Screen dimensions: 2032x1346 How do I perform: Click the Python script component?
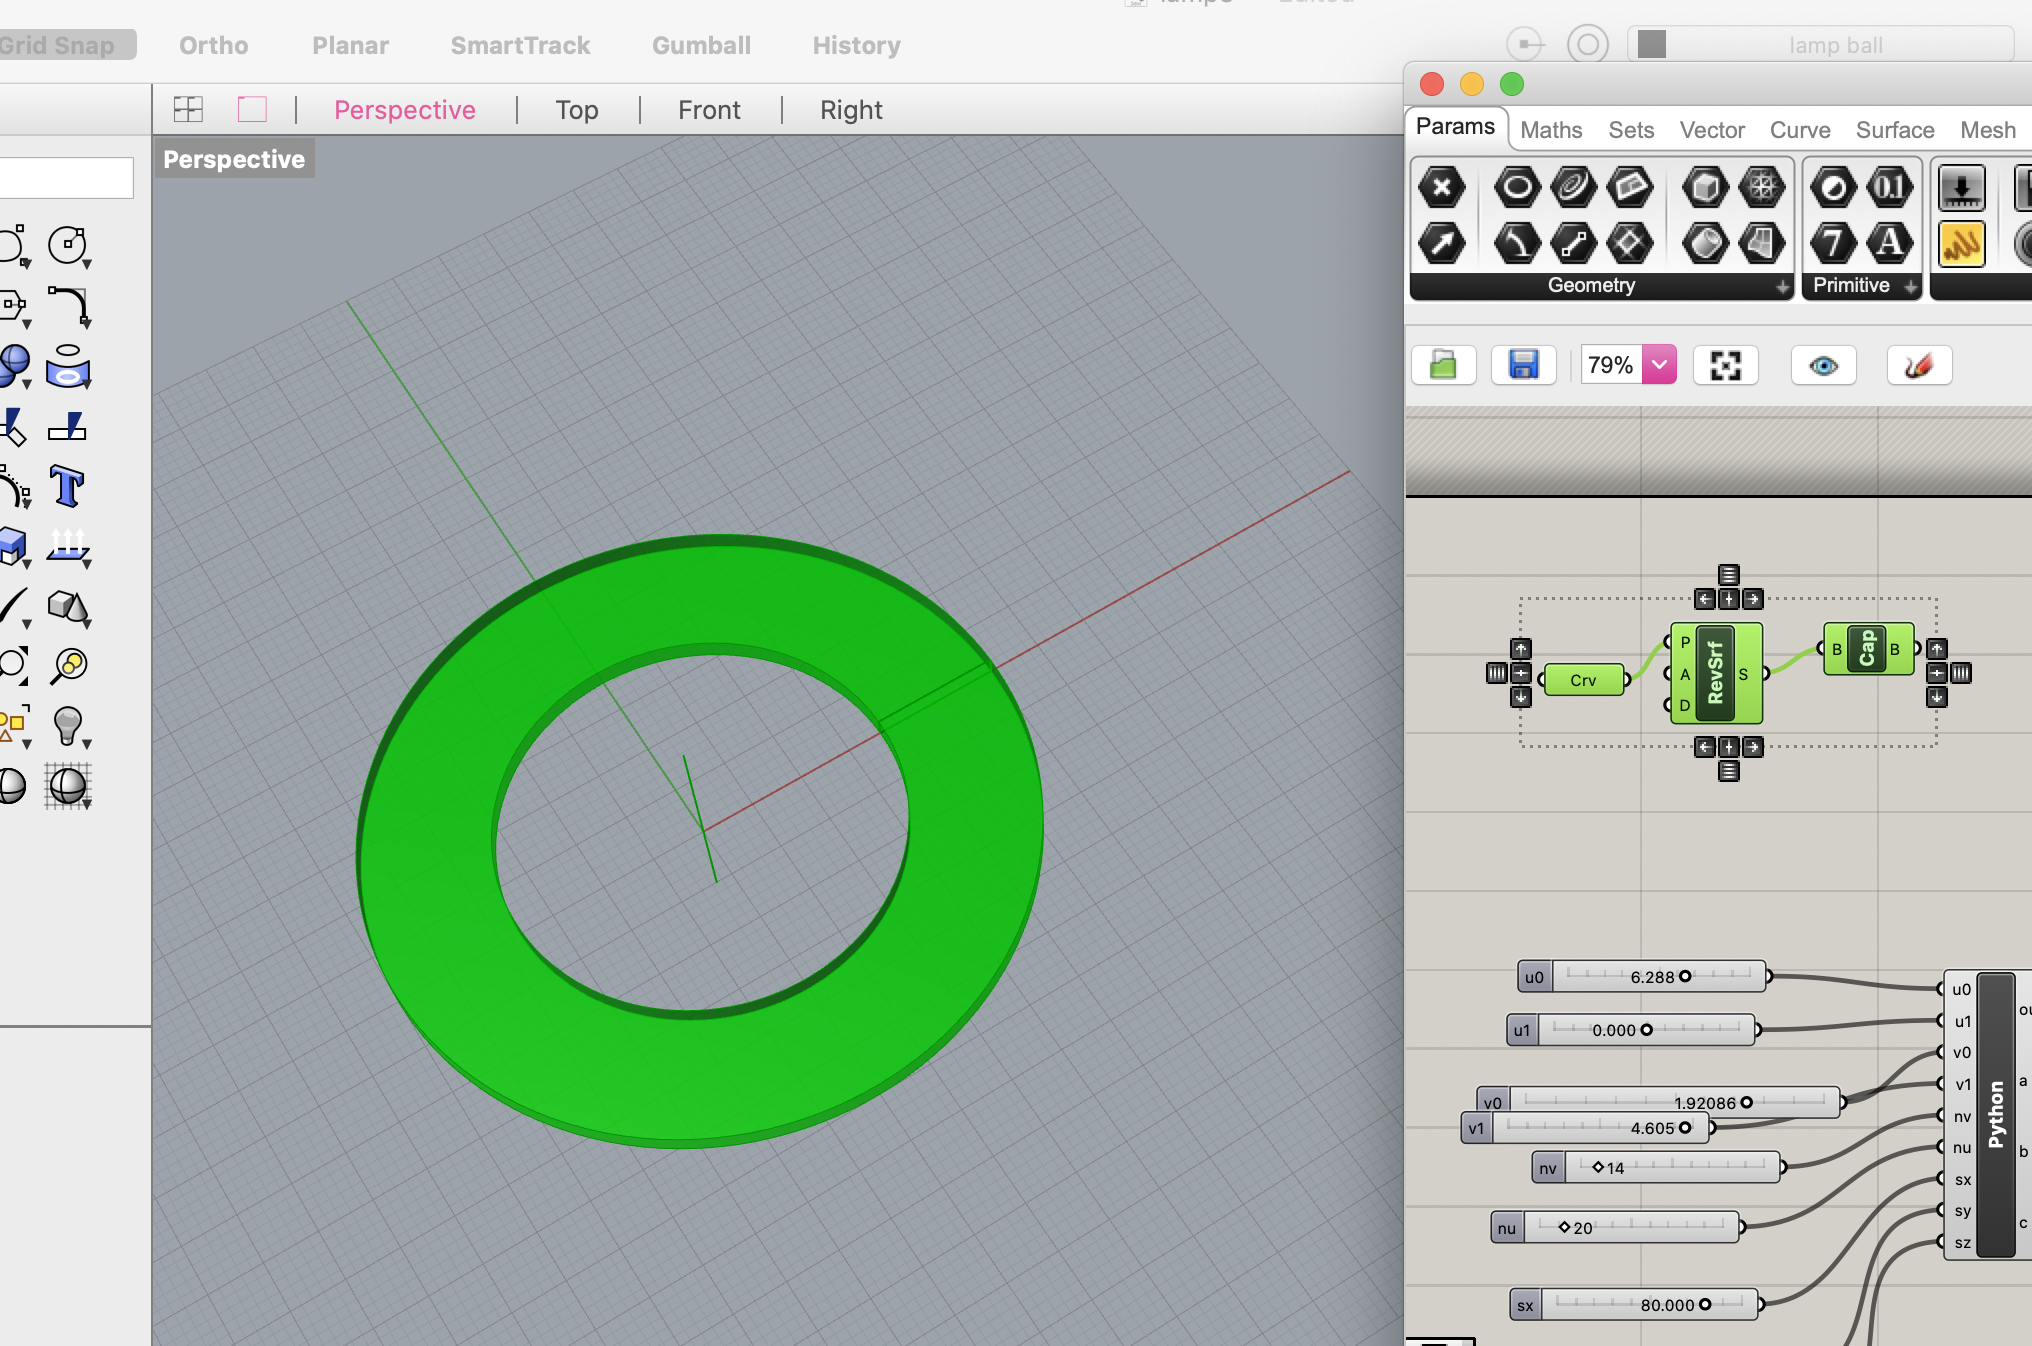point(1996,1114)
